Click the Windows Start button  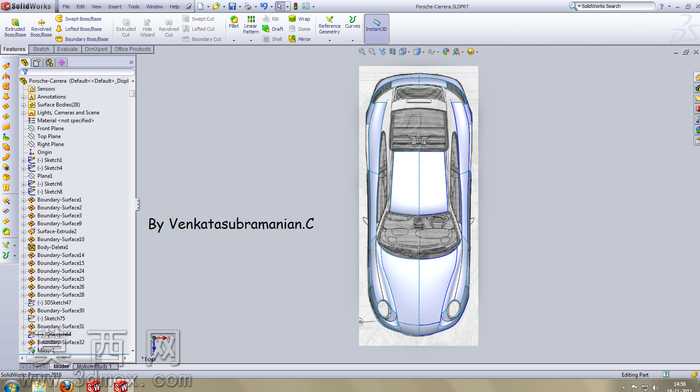tap(11, 386)
